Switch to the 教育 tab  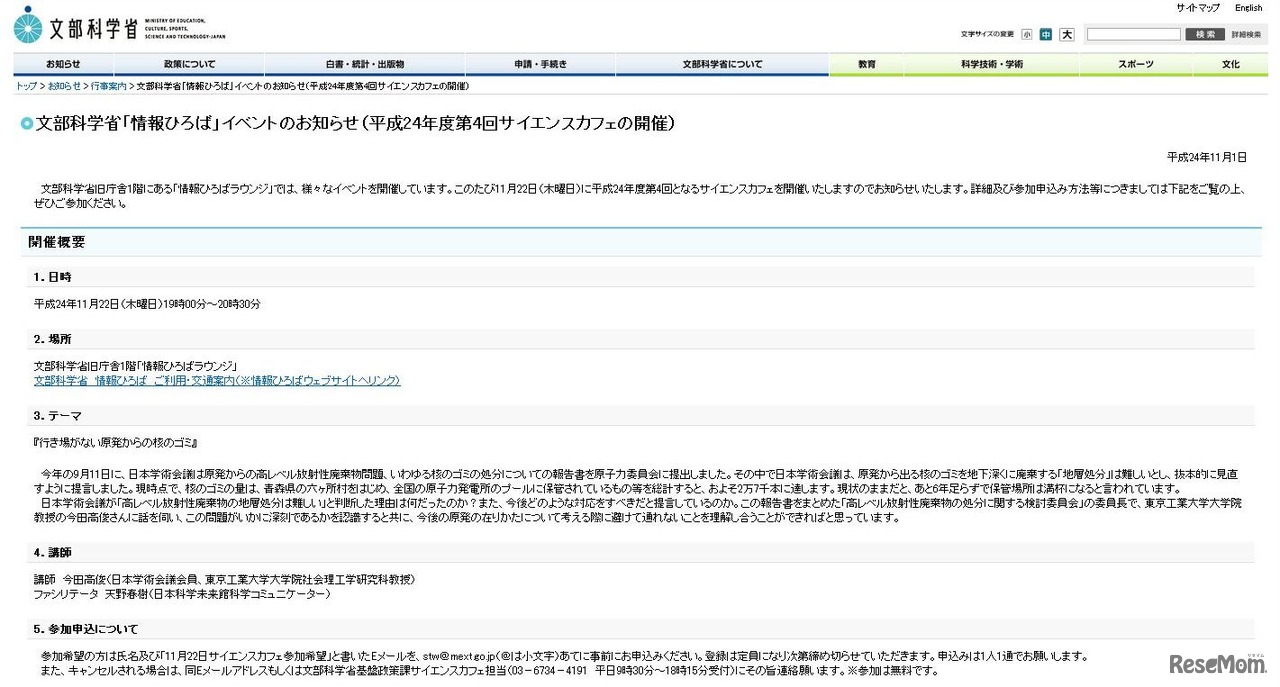coord(866,64)
